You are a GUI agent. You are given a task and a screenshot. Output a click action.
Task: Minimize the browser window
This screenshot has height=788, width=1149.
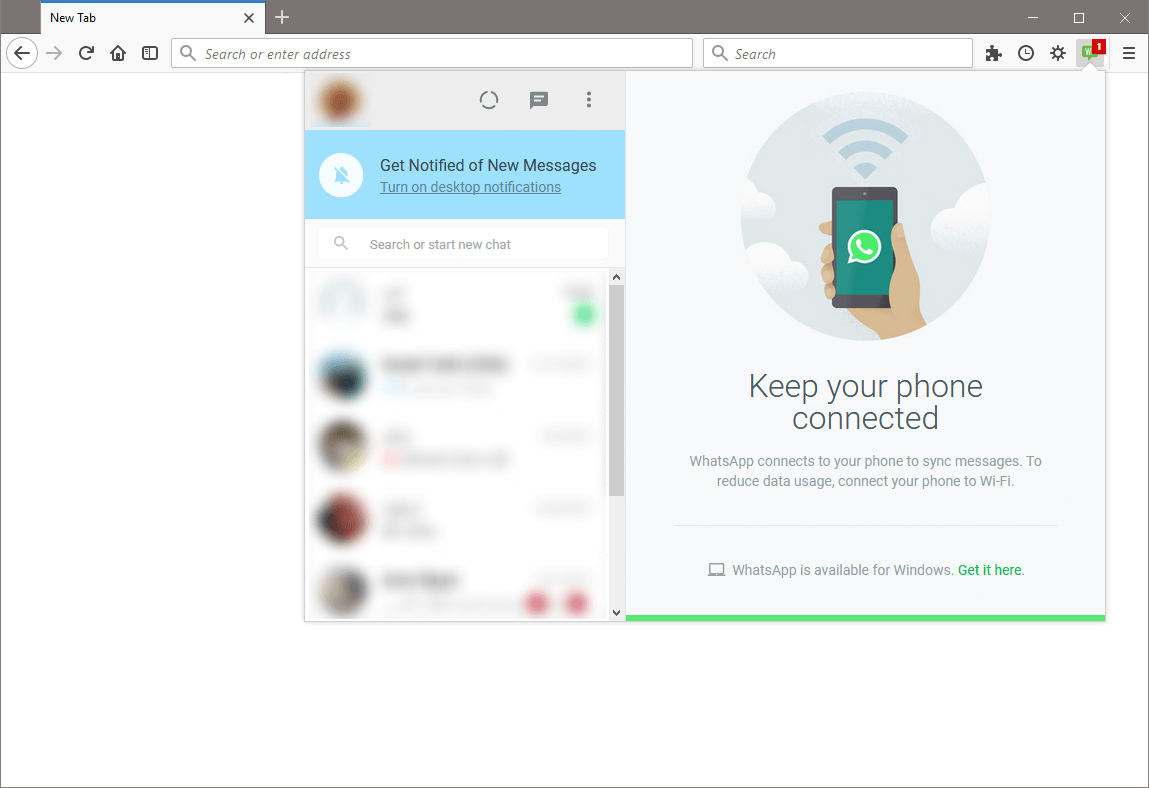click(x=1032, y=18)
